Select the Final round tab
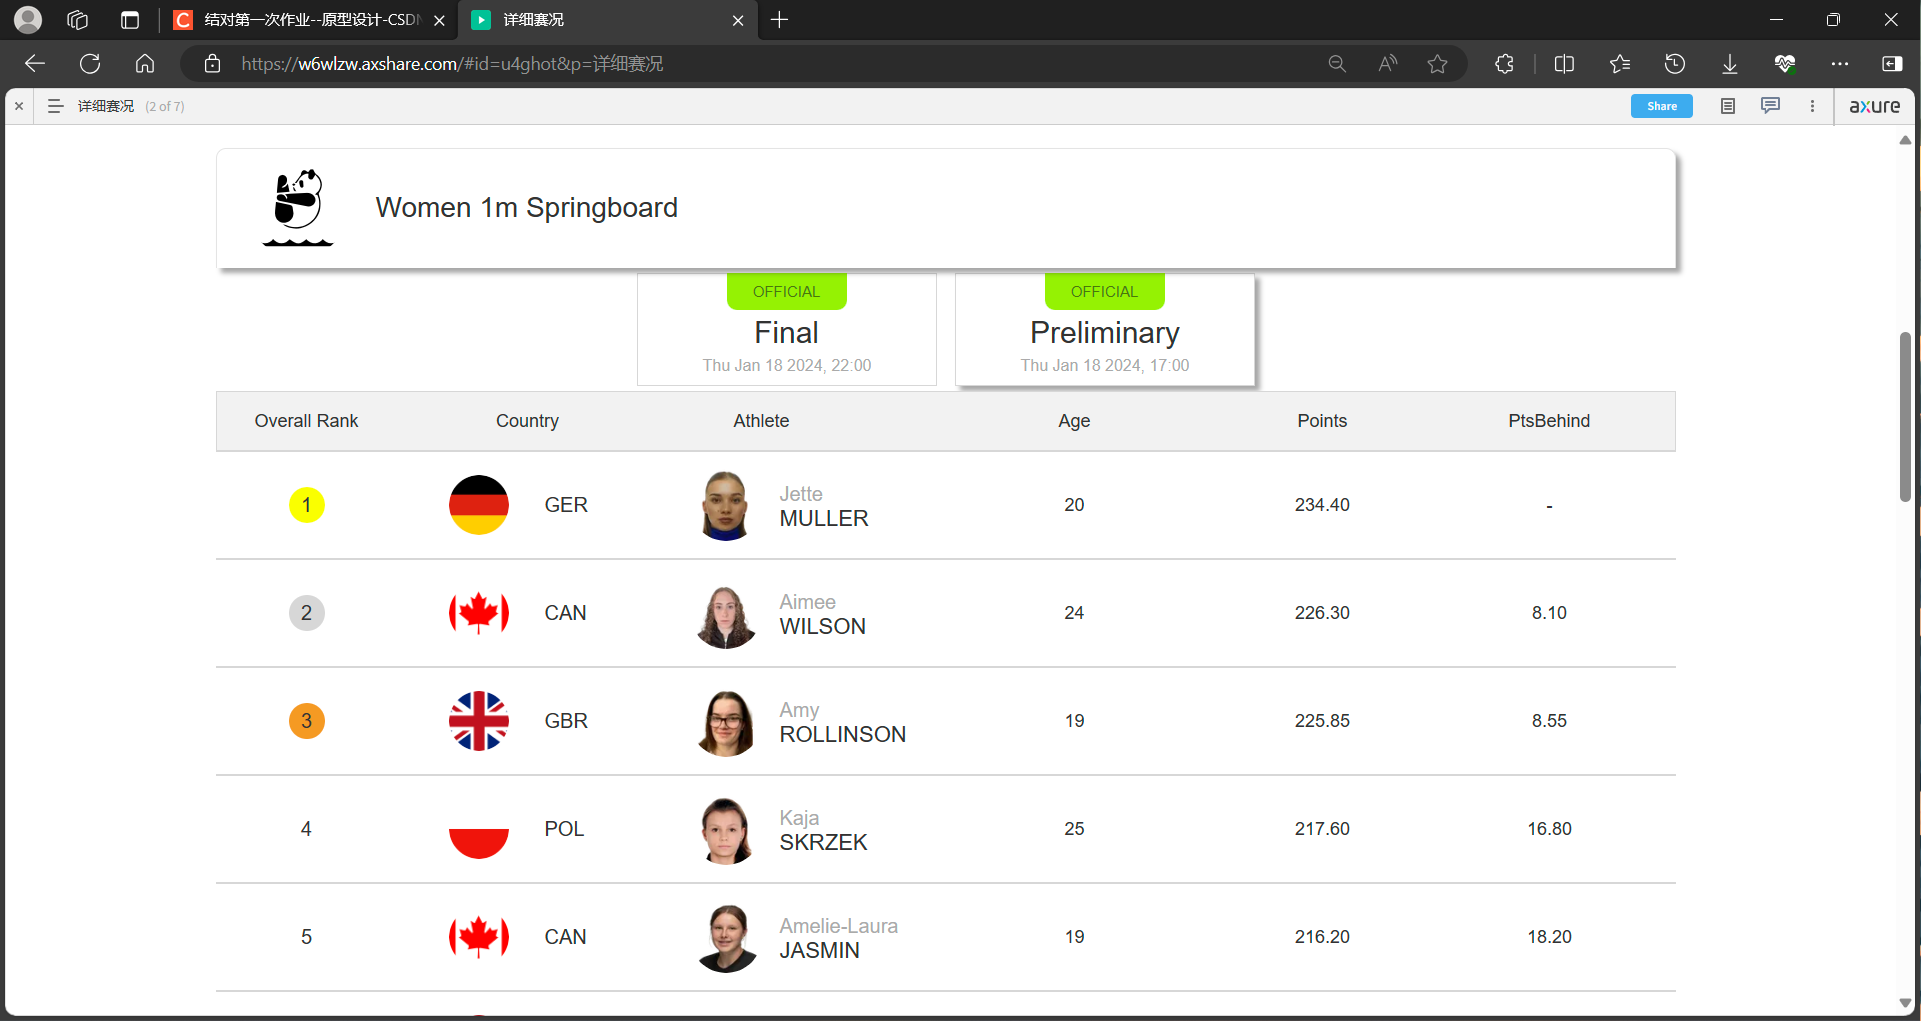 787,329
